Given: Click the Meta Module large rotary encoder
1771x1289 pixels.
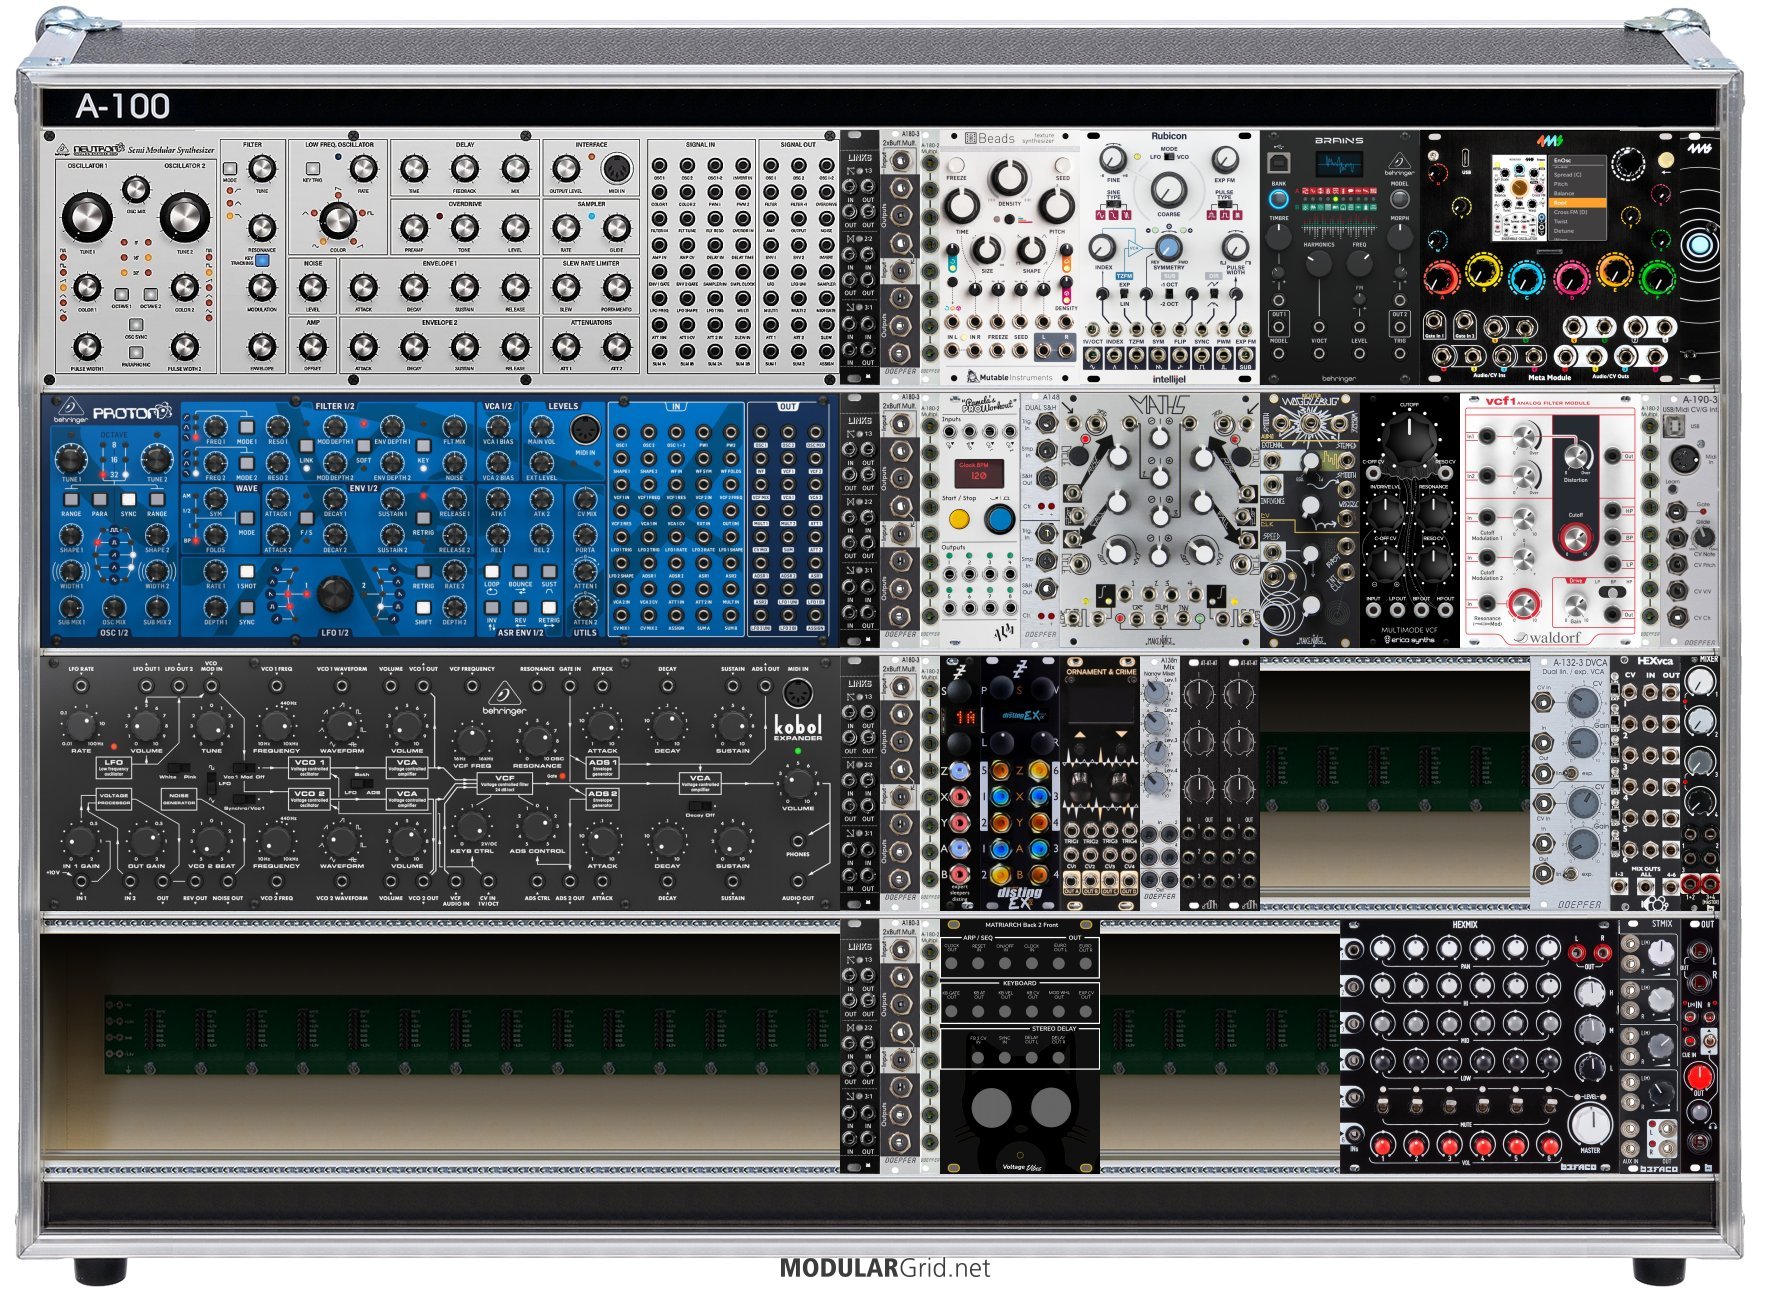Looking at the screenshot, I should (x=1628, y=164).
